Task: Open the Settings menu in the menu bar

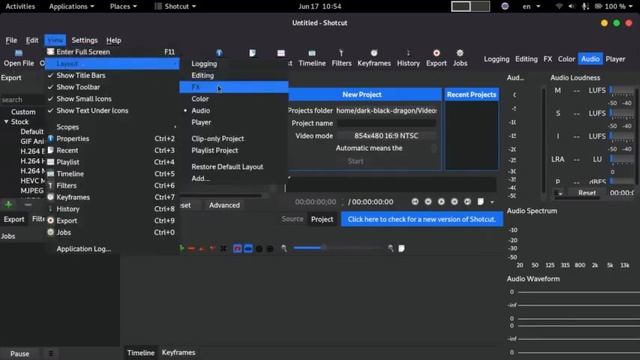Action: click(84, 40)
